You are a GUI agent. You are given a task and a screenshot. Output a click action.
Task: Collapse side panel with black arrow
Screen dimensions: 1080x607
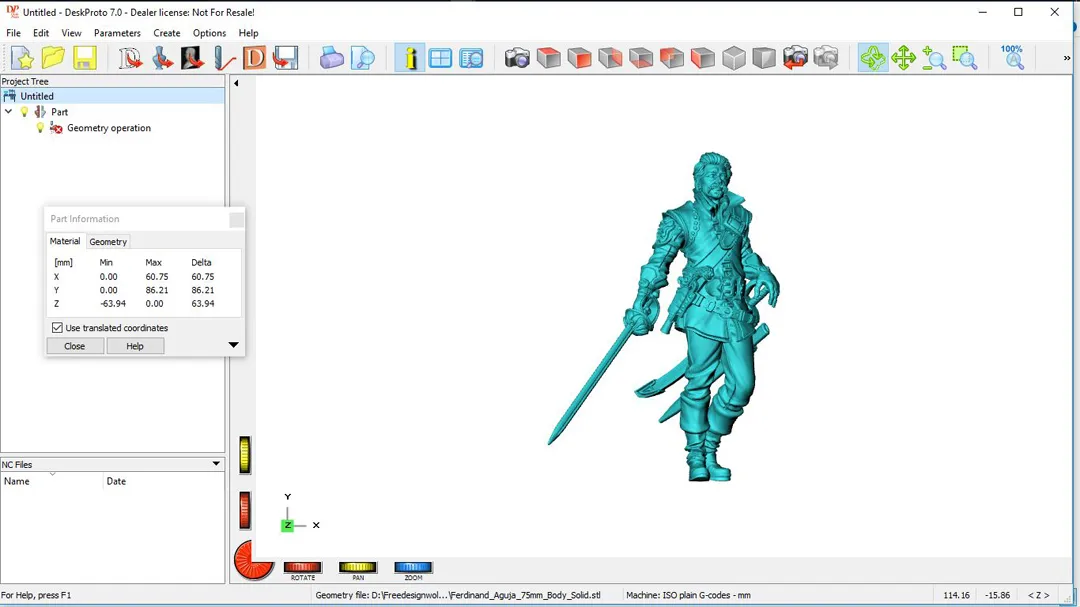[x=236, y=83]
